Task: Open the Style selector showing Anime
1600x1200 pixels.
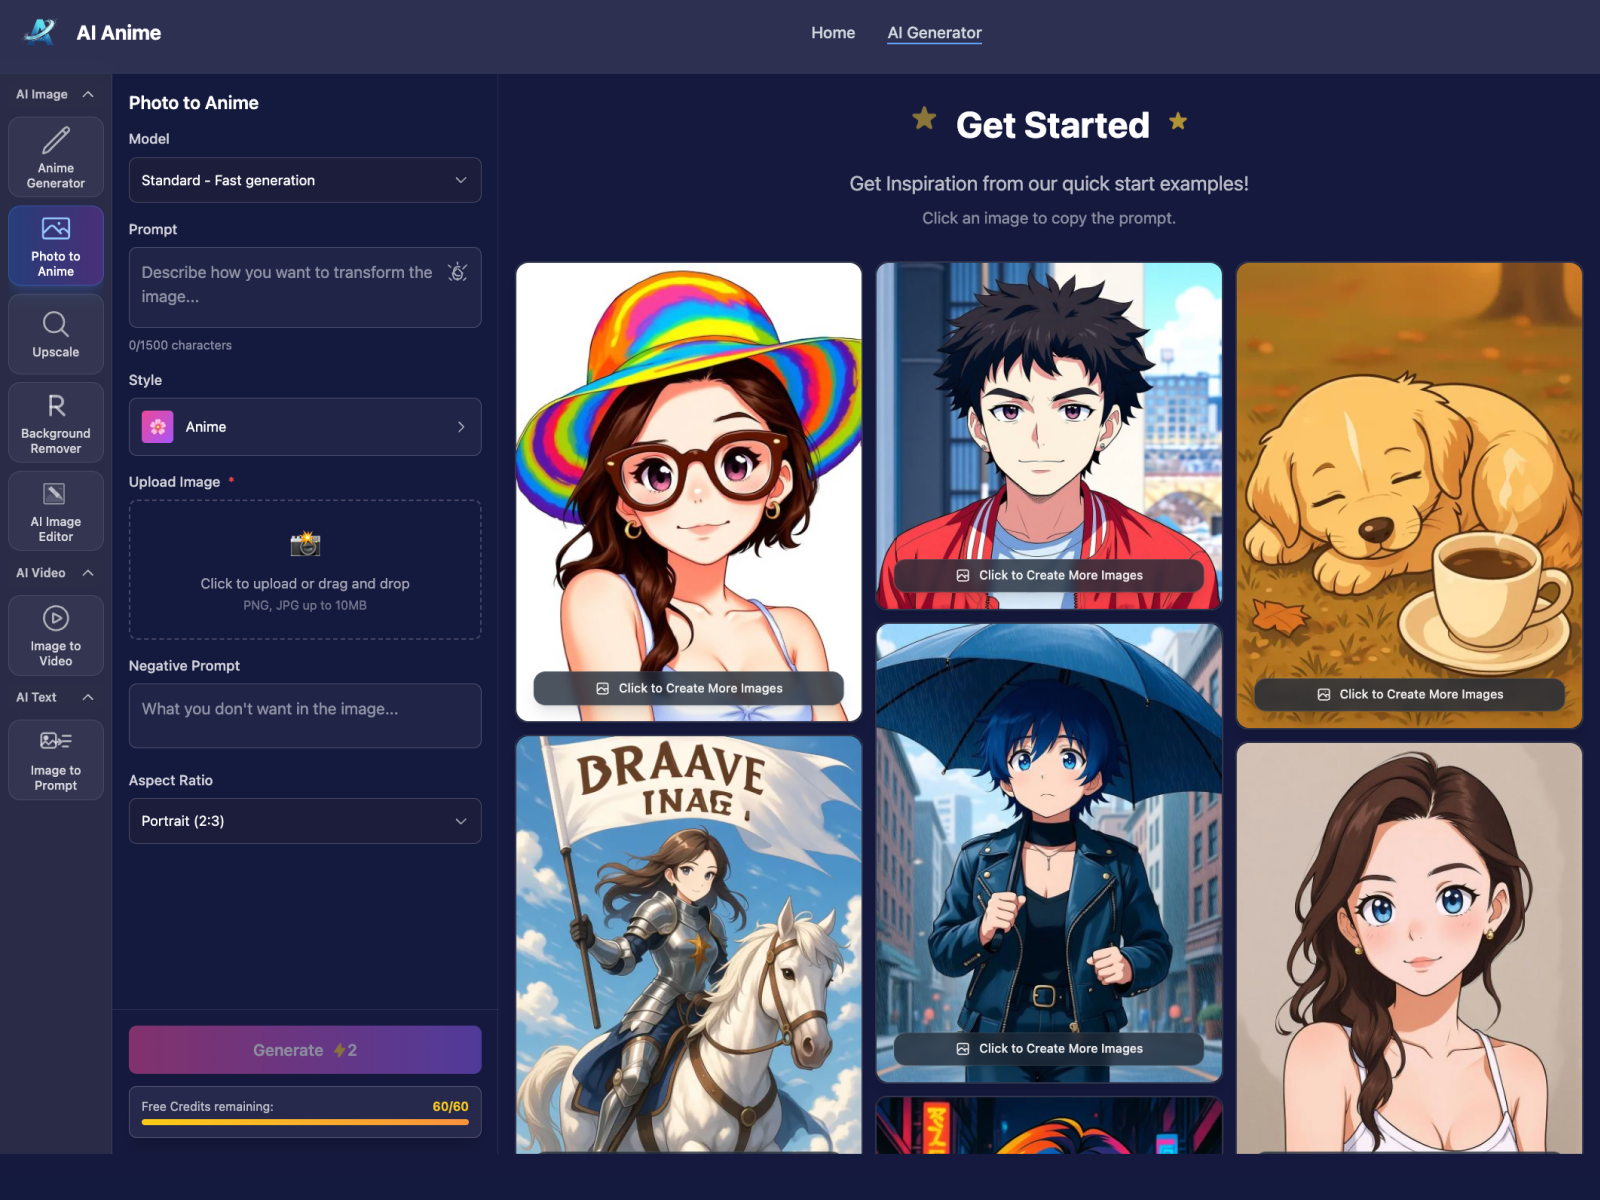Action: point(304,427)
